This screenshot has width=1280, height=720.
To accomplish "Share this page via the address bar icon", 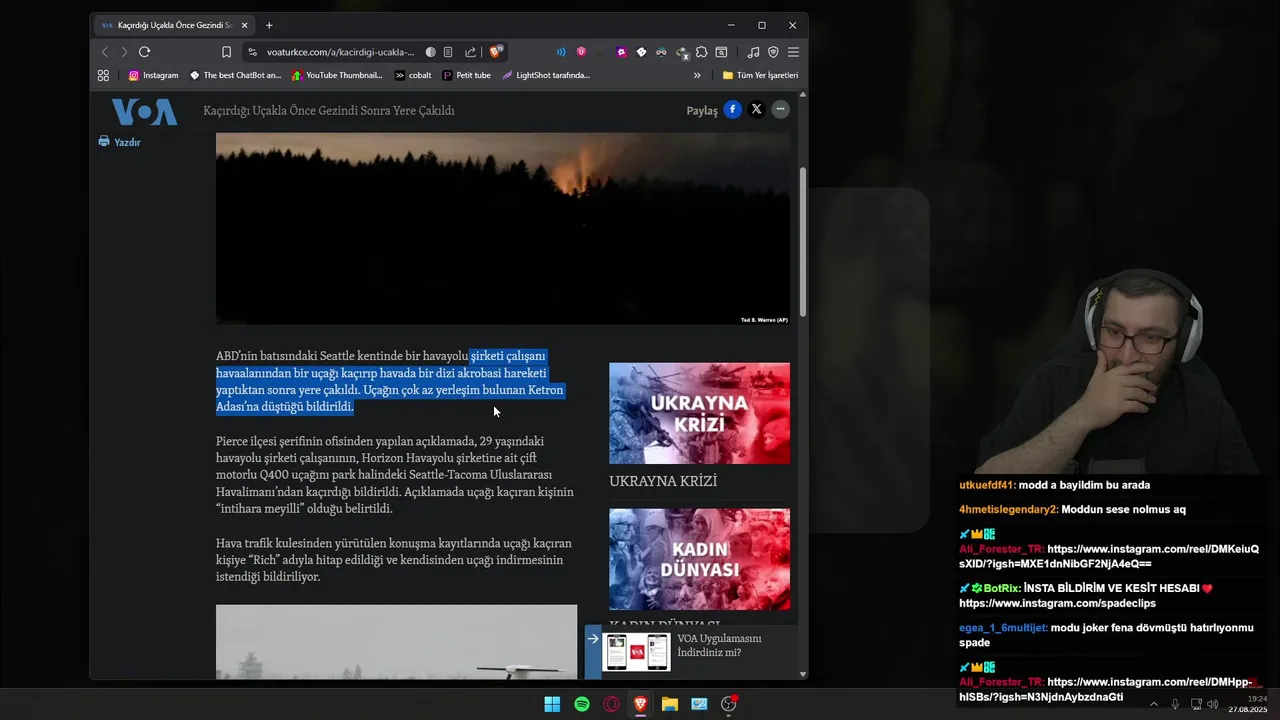I will pos(470,52).
